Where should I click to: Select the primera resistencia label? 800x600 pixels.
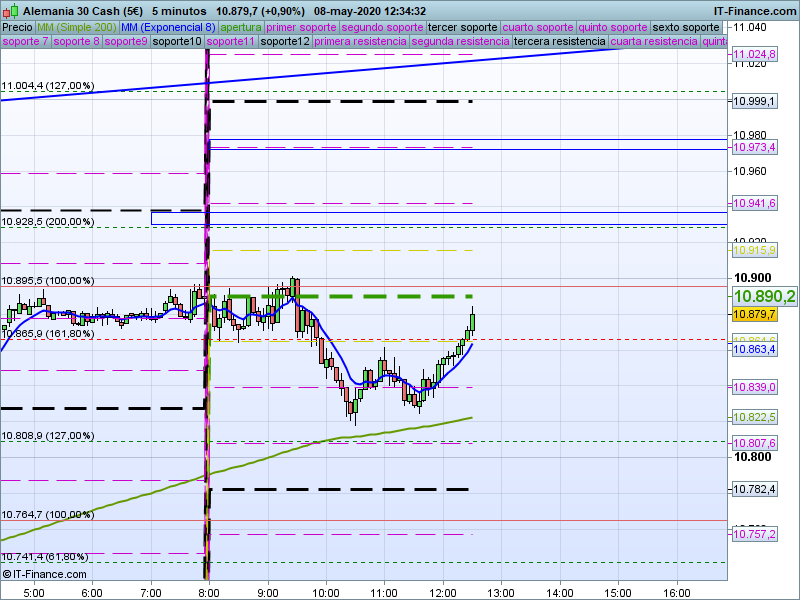click(359, 42)
